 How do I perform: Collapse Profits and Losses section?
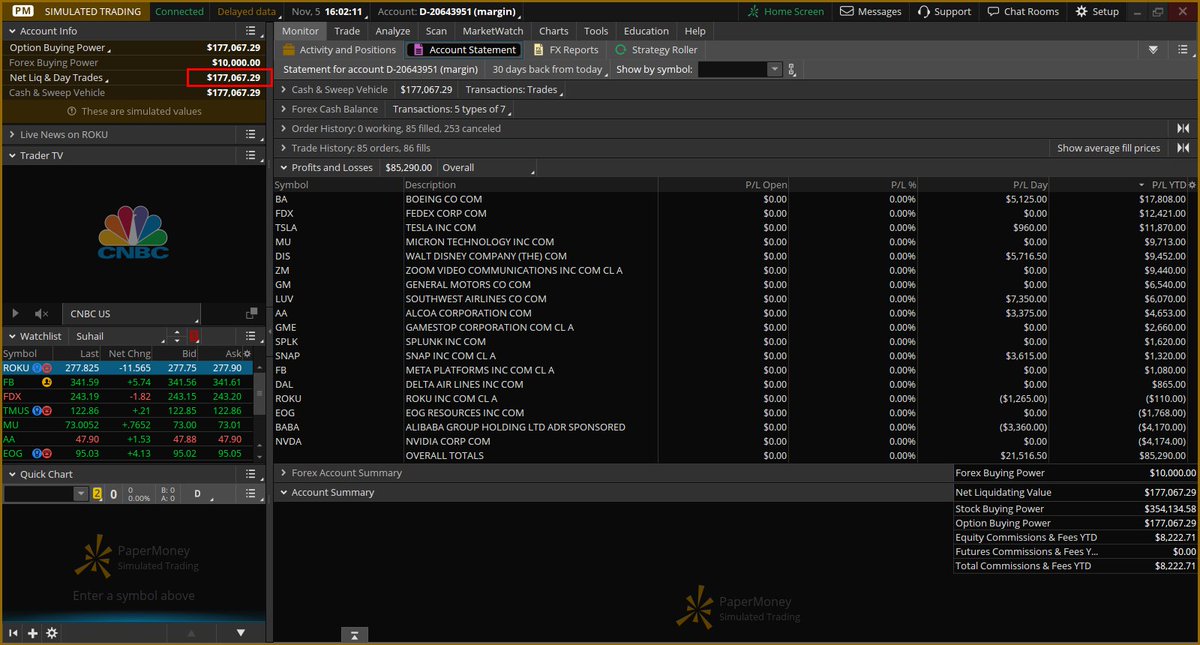[284, 168]
